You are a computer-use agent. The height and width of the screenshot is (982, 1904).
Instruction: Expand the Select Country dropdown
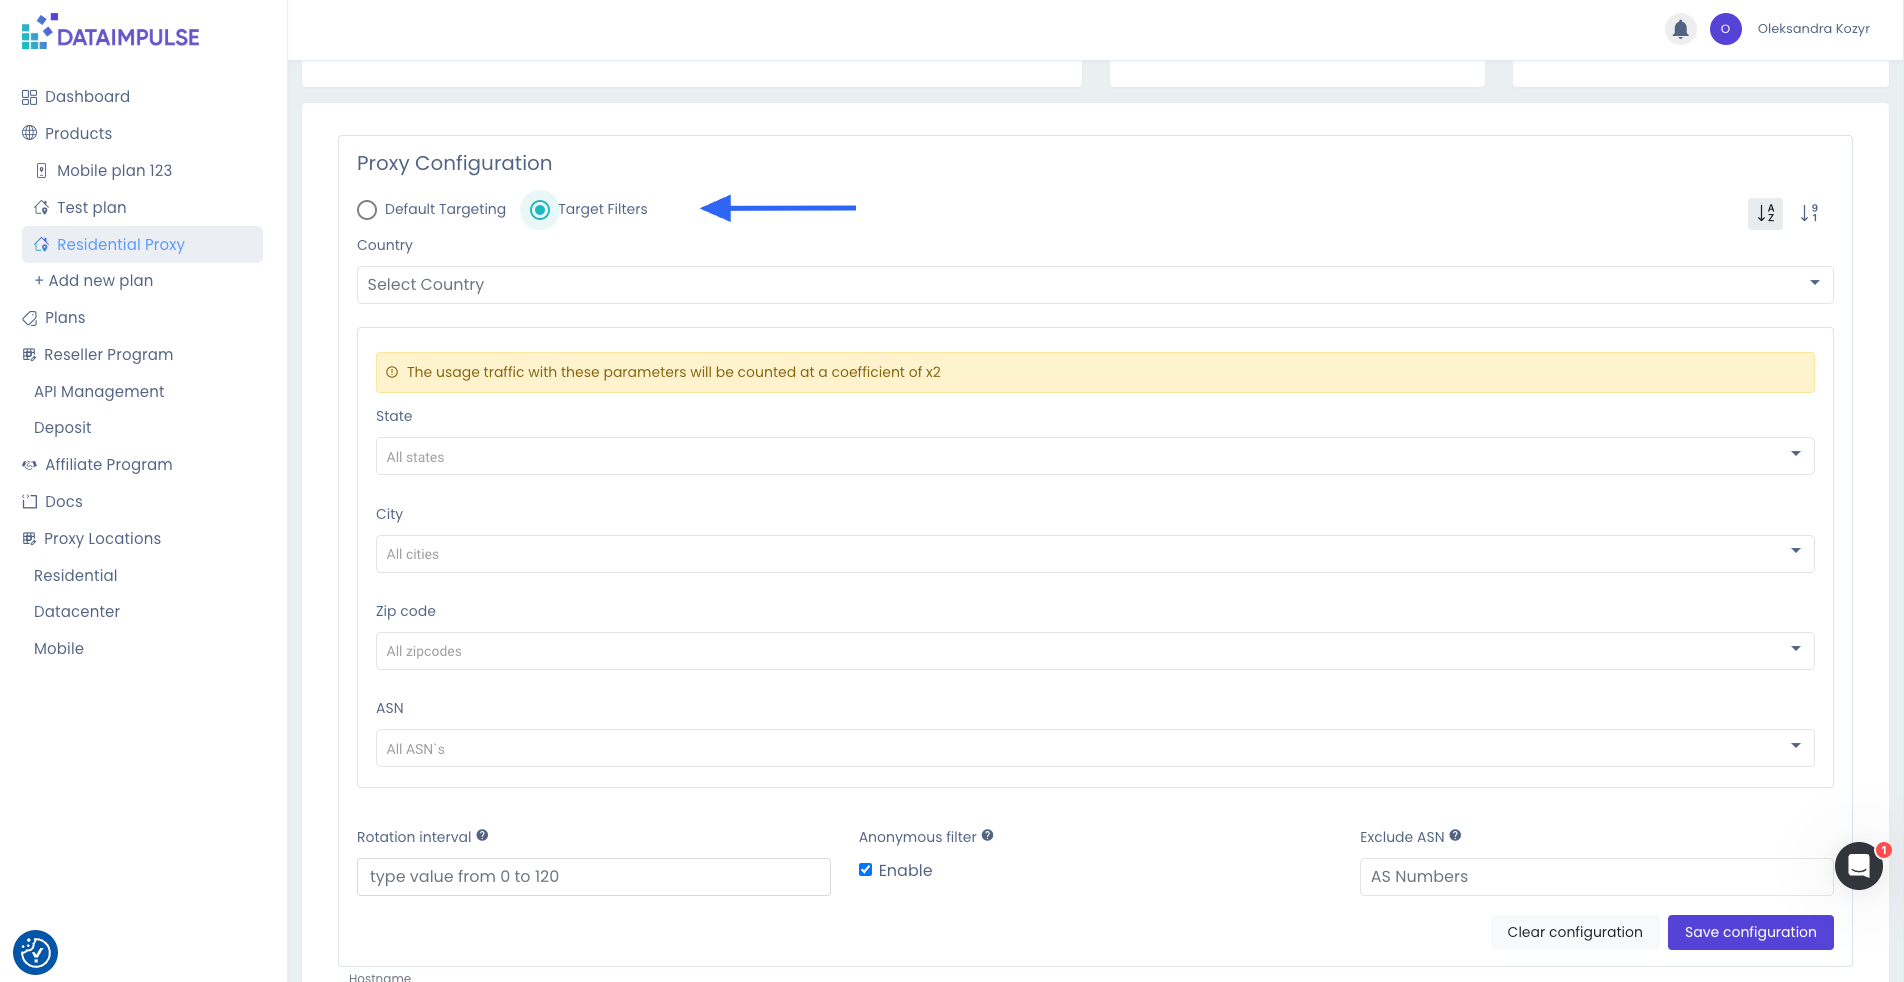pyautogui.click(x=1094, y=285)
